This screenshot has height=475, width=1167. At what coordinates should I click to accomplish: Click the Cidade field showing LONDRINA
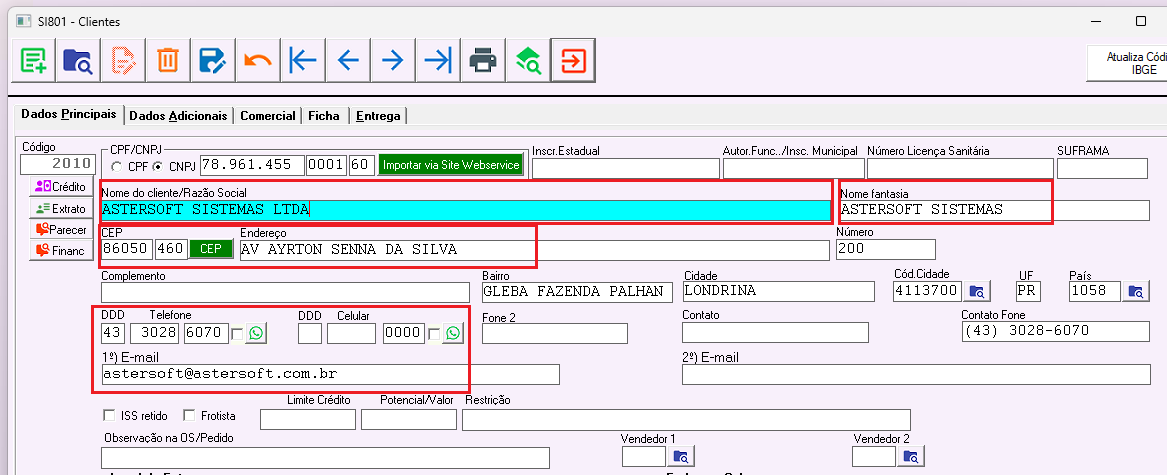tap(778, 292)
